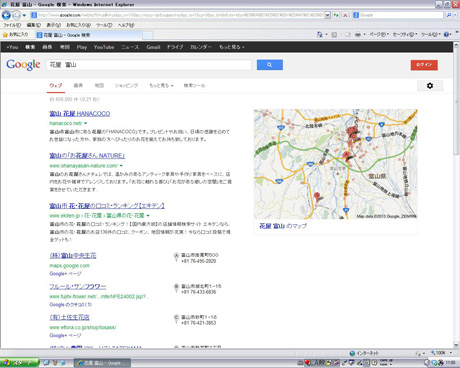Open カレンダー in the Google black bar
Viewport: 460px width, 368px height.
pyautogui.click(x=201, y=47)
